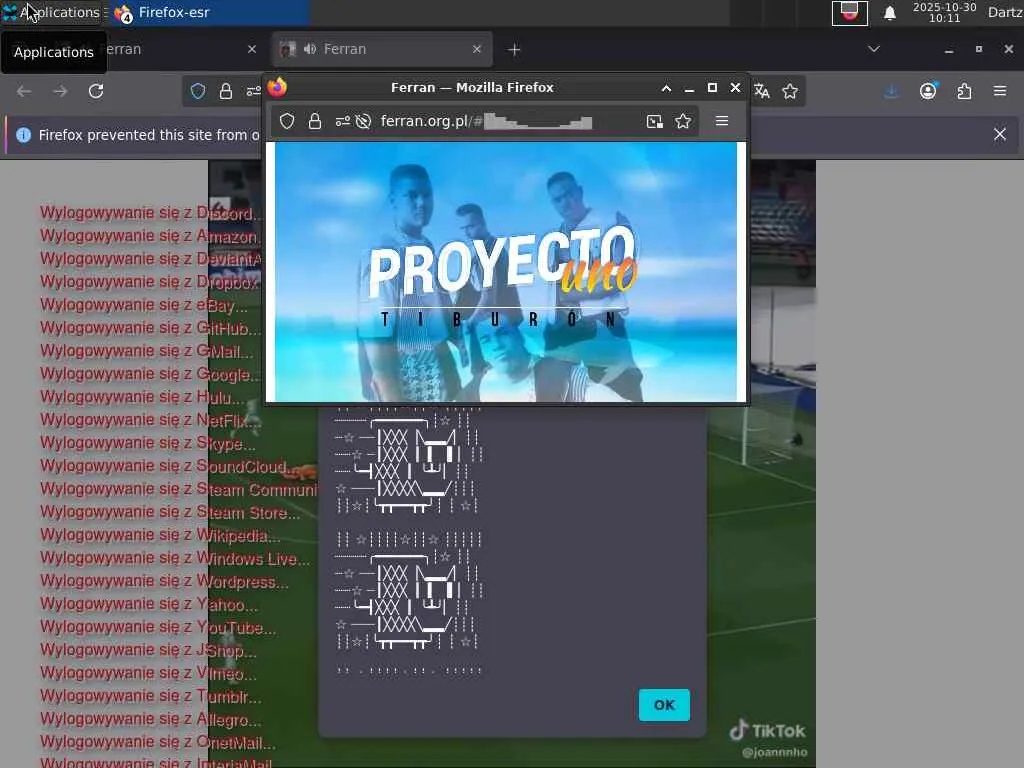Click the Proyecto Uno Tiburón video image
This screenshot has height=768, width=1024.
tap(506, 272)
